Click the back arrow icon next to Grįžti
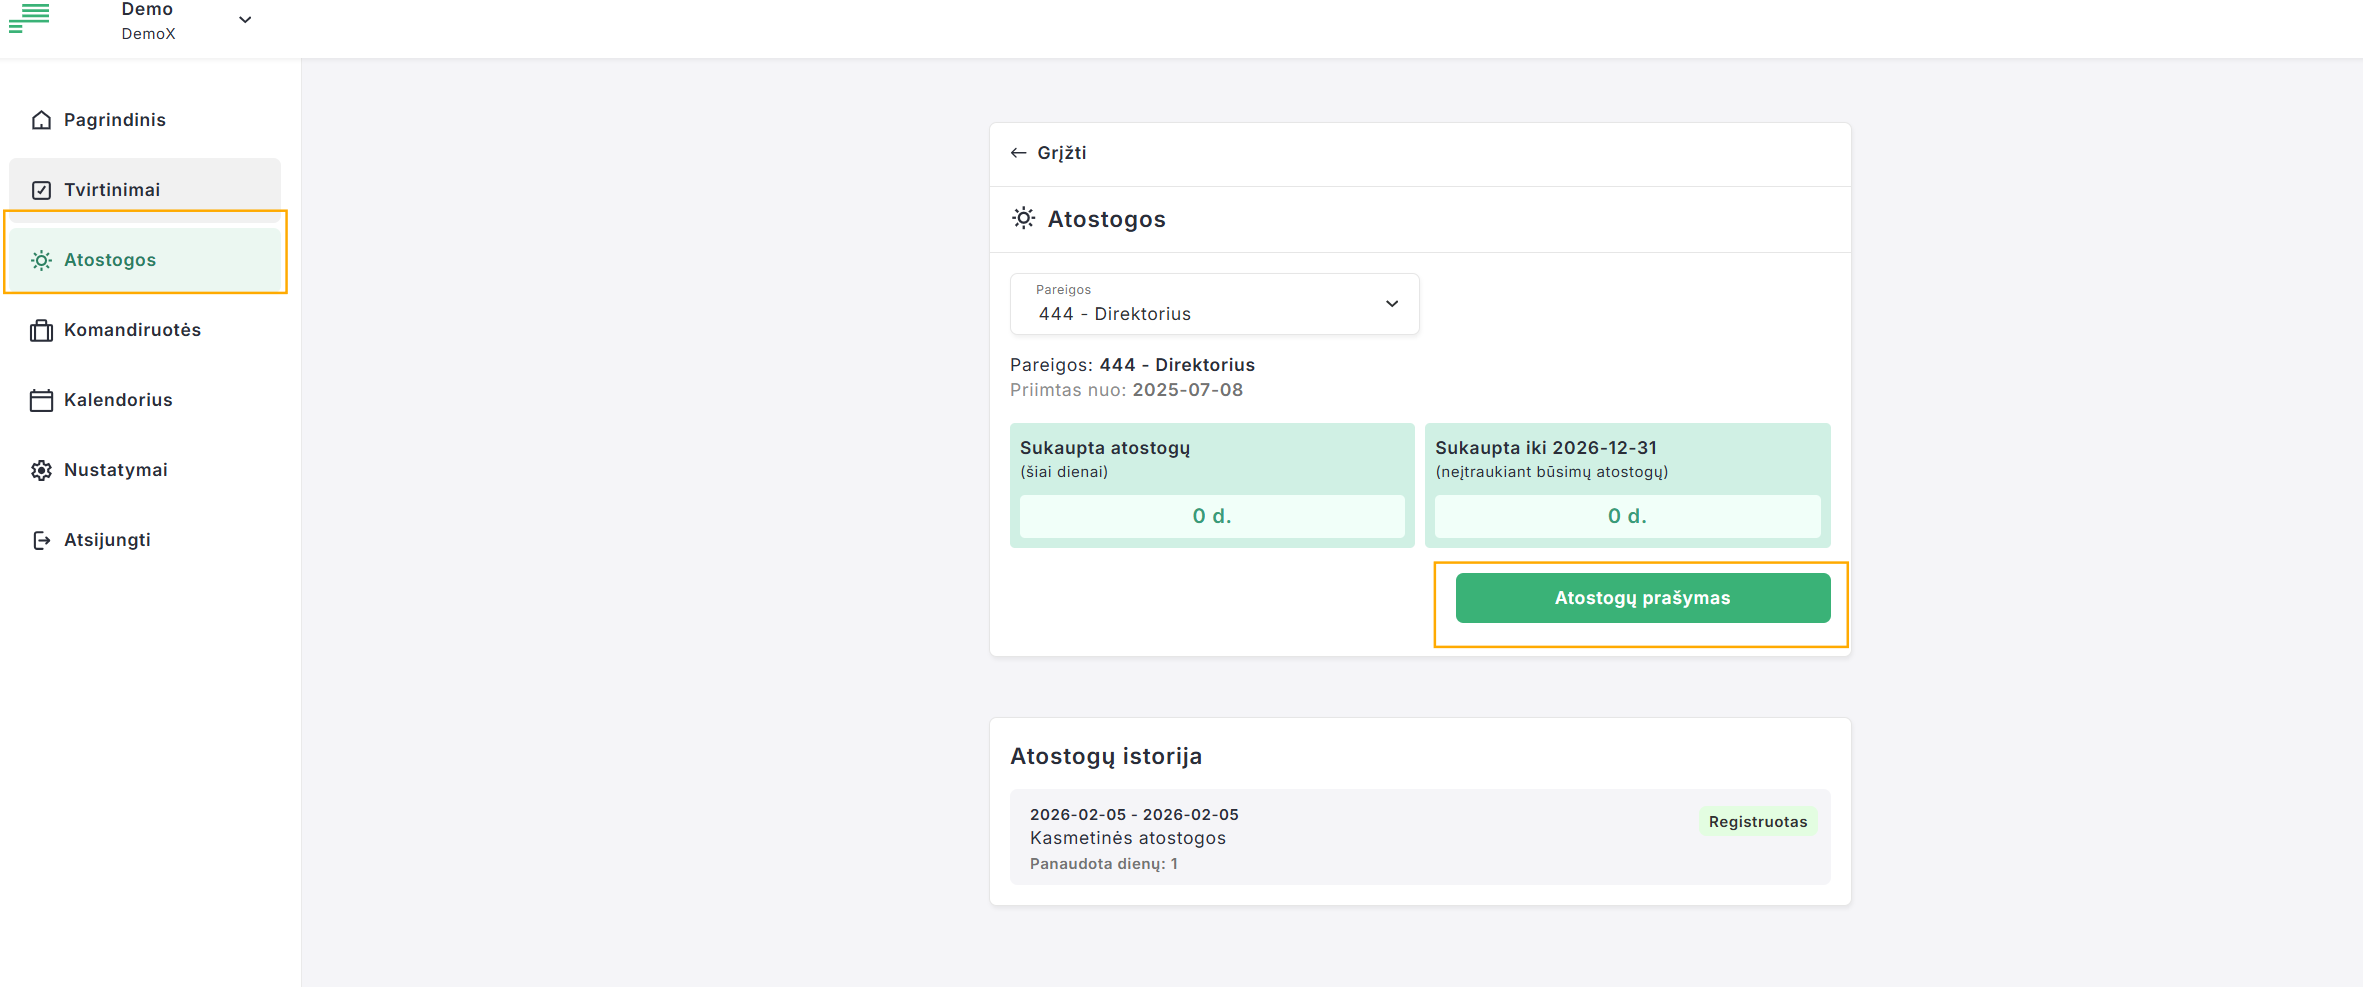Image resolution: width=2363 pixels, height=987 pixels. pos(1018,153)
